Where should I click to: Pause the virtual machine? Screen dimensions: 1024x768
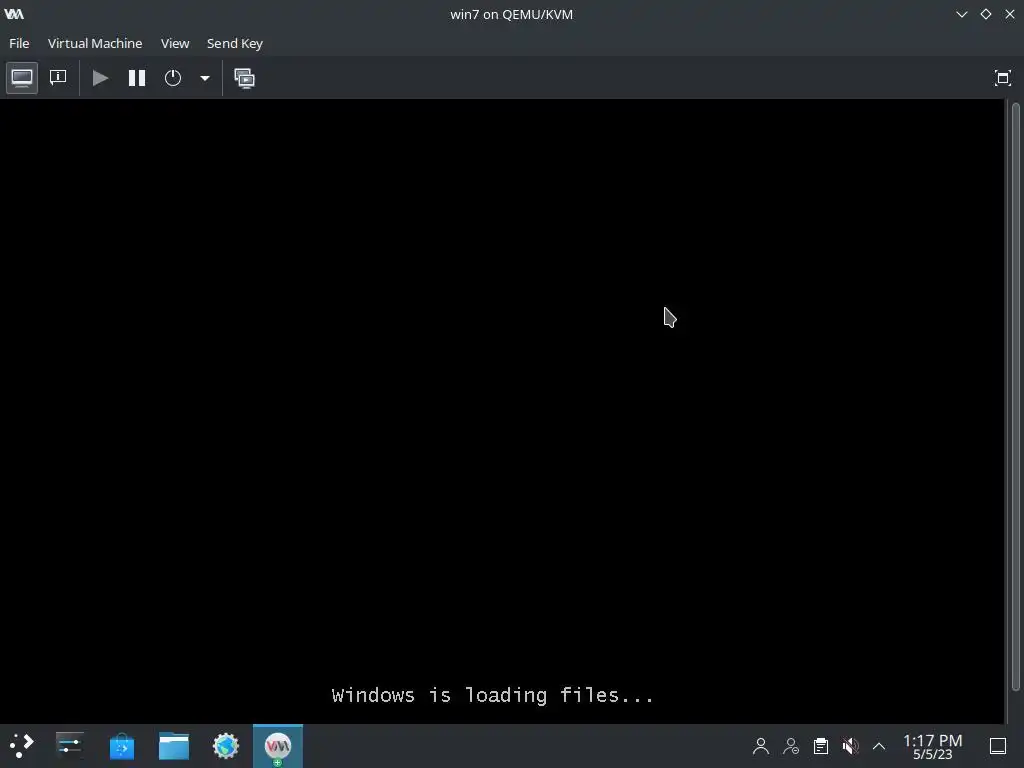pos(136,78)
